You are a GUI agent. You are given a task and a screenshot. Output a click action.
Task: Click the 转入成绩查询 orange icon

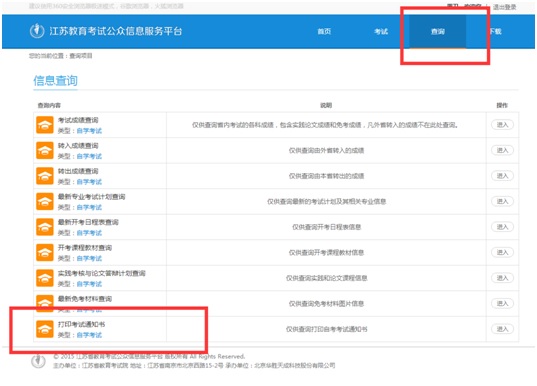45,151
